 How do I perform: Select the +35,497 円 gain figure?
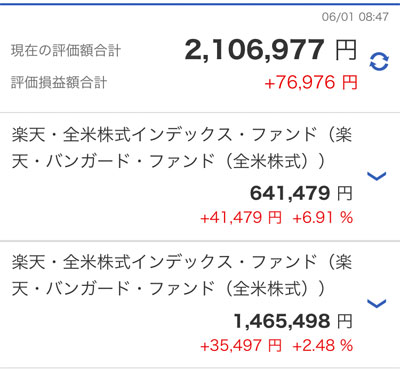pyautogui.click(x=241, y=345)
